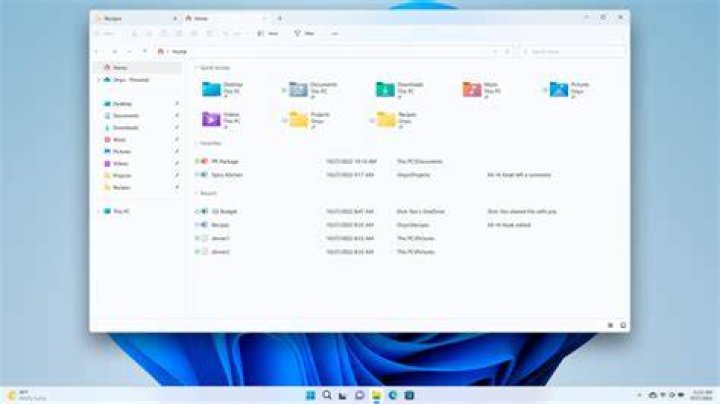Viewport: 720px width, 404px height.
Task: Open Task View from the taskbar
Action: point(343,395)
